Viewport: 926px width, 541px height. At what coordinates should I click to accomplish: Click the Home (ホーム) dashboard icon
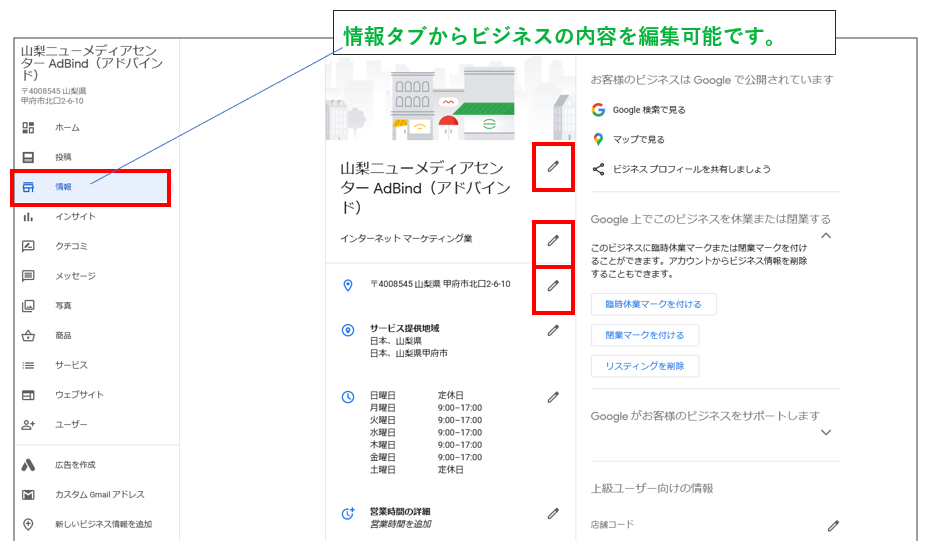click(28, 128)
